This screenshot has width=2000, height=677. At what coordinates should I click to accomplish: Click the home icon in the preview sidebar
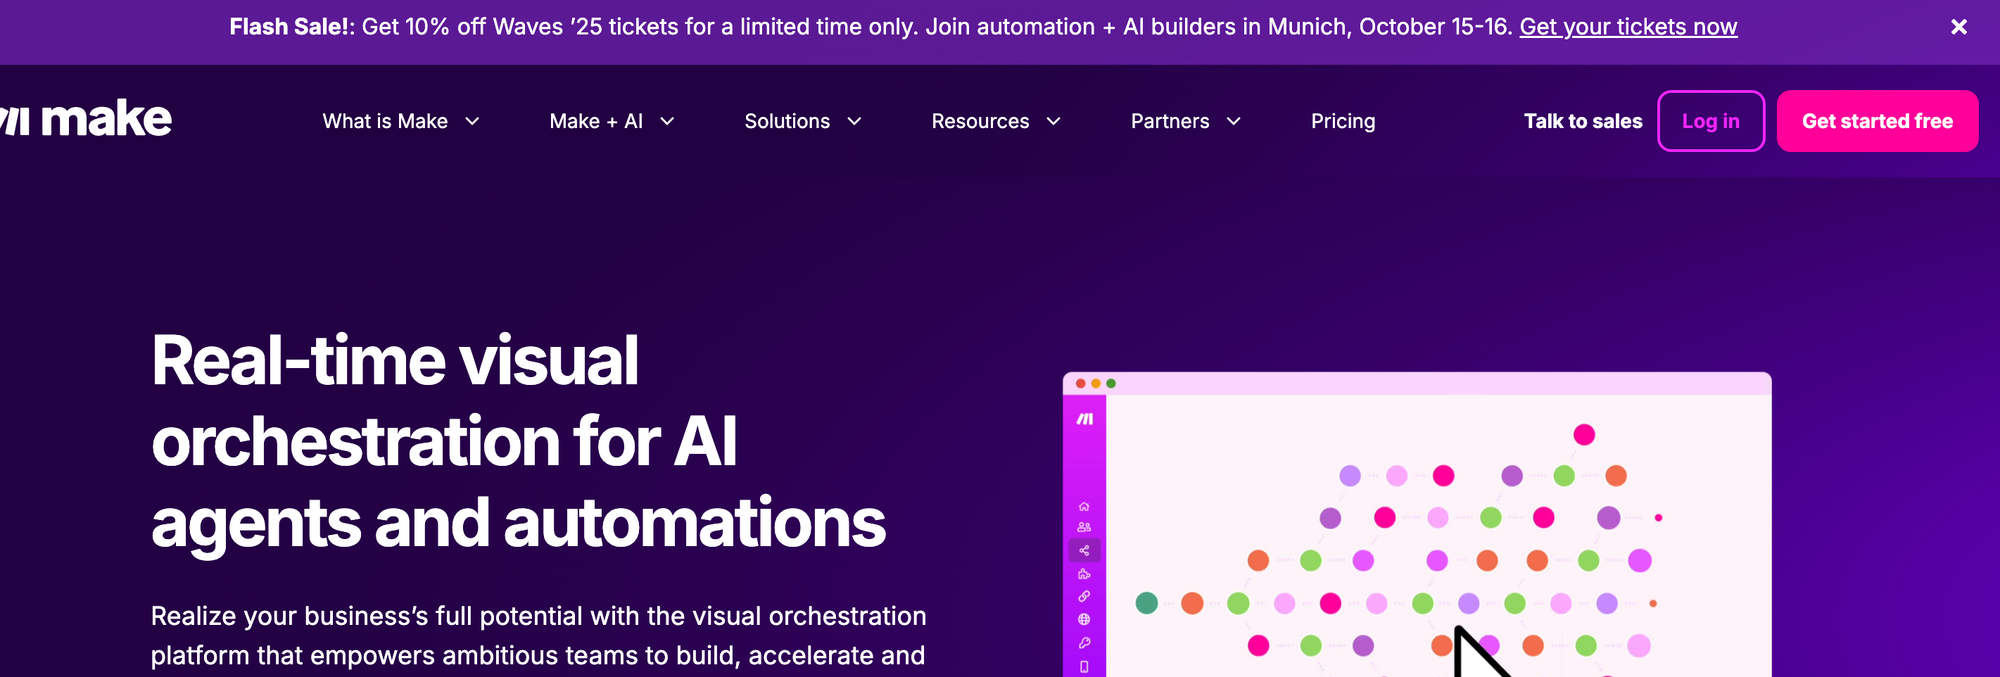1084,507
